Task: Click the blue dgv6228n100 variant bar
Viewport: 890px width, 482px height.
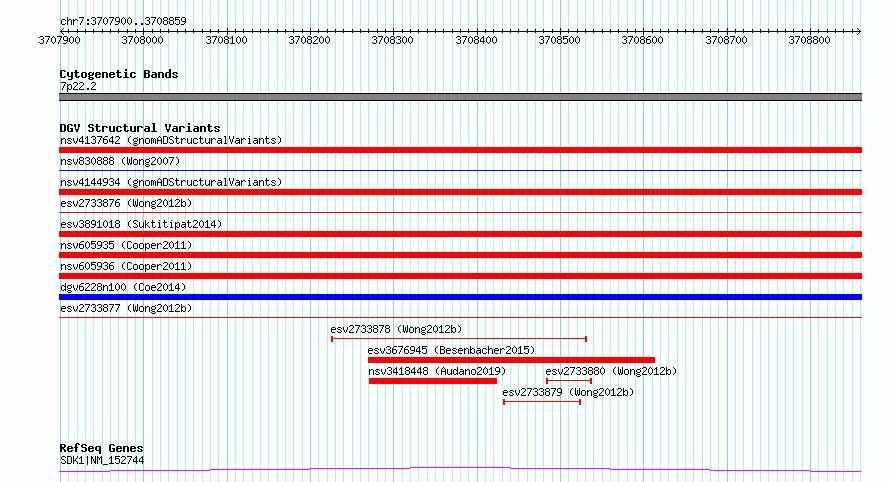Action: pos(460,297)
